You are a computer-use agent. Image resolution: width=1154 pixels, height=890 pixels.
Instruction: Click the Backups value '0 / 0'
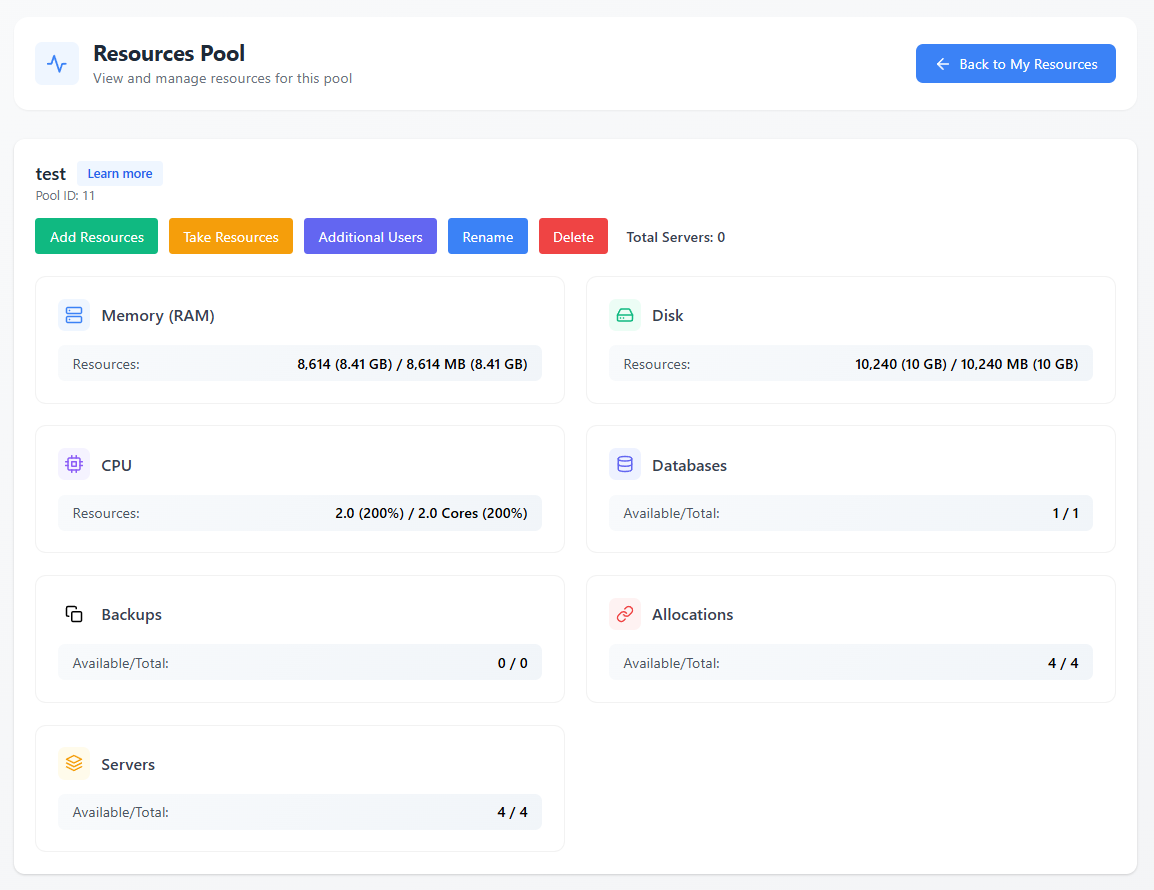pos(513,663)
